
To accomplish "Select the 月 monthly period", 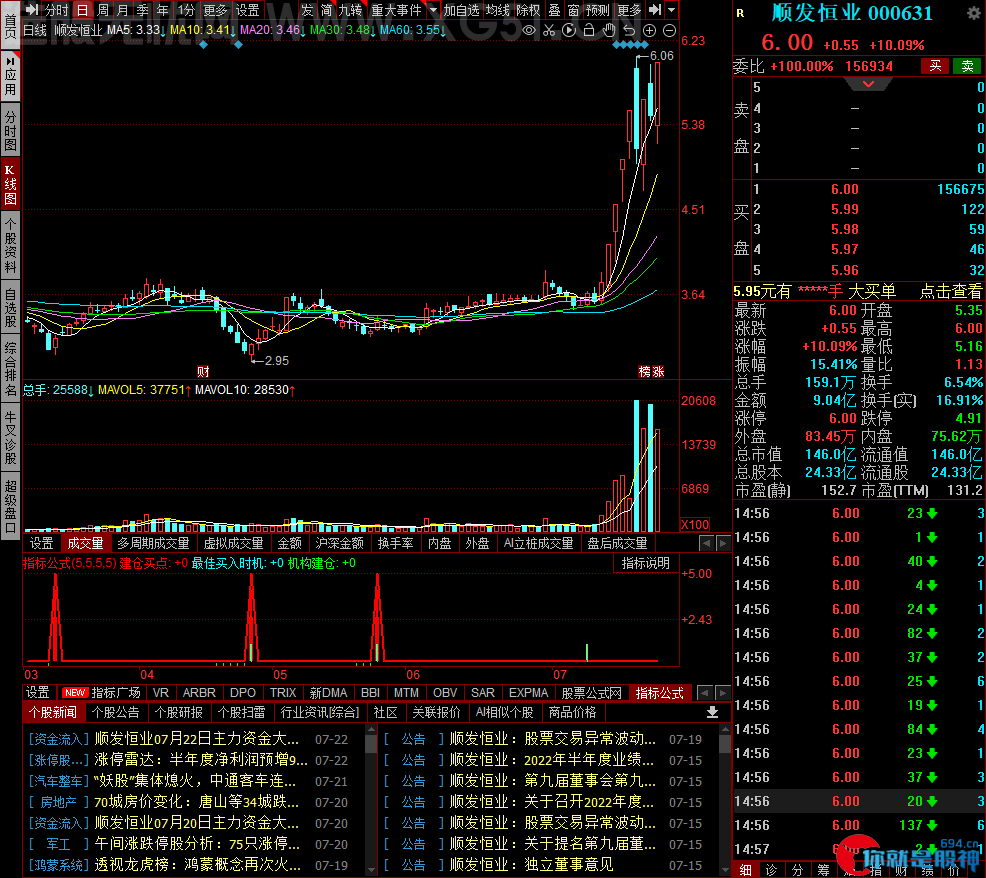I will [x=123, y=10].
